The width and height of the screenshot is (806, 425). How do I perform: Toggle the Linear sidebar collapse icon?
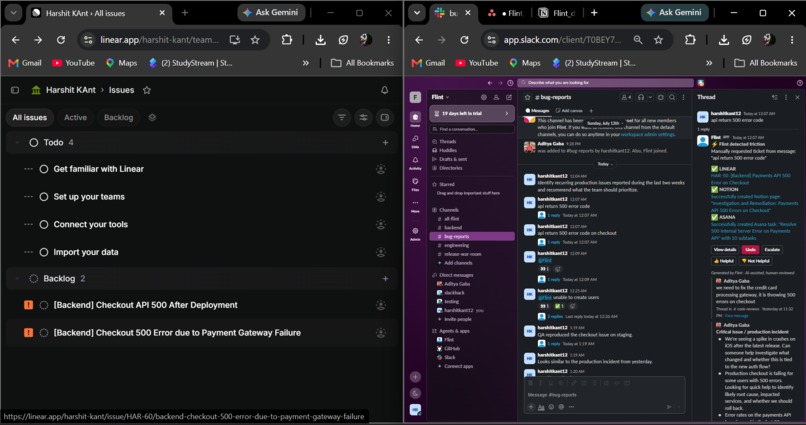click(15, 90)
